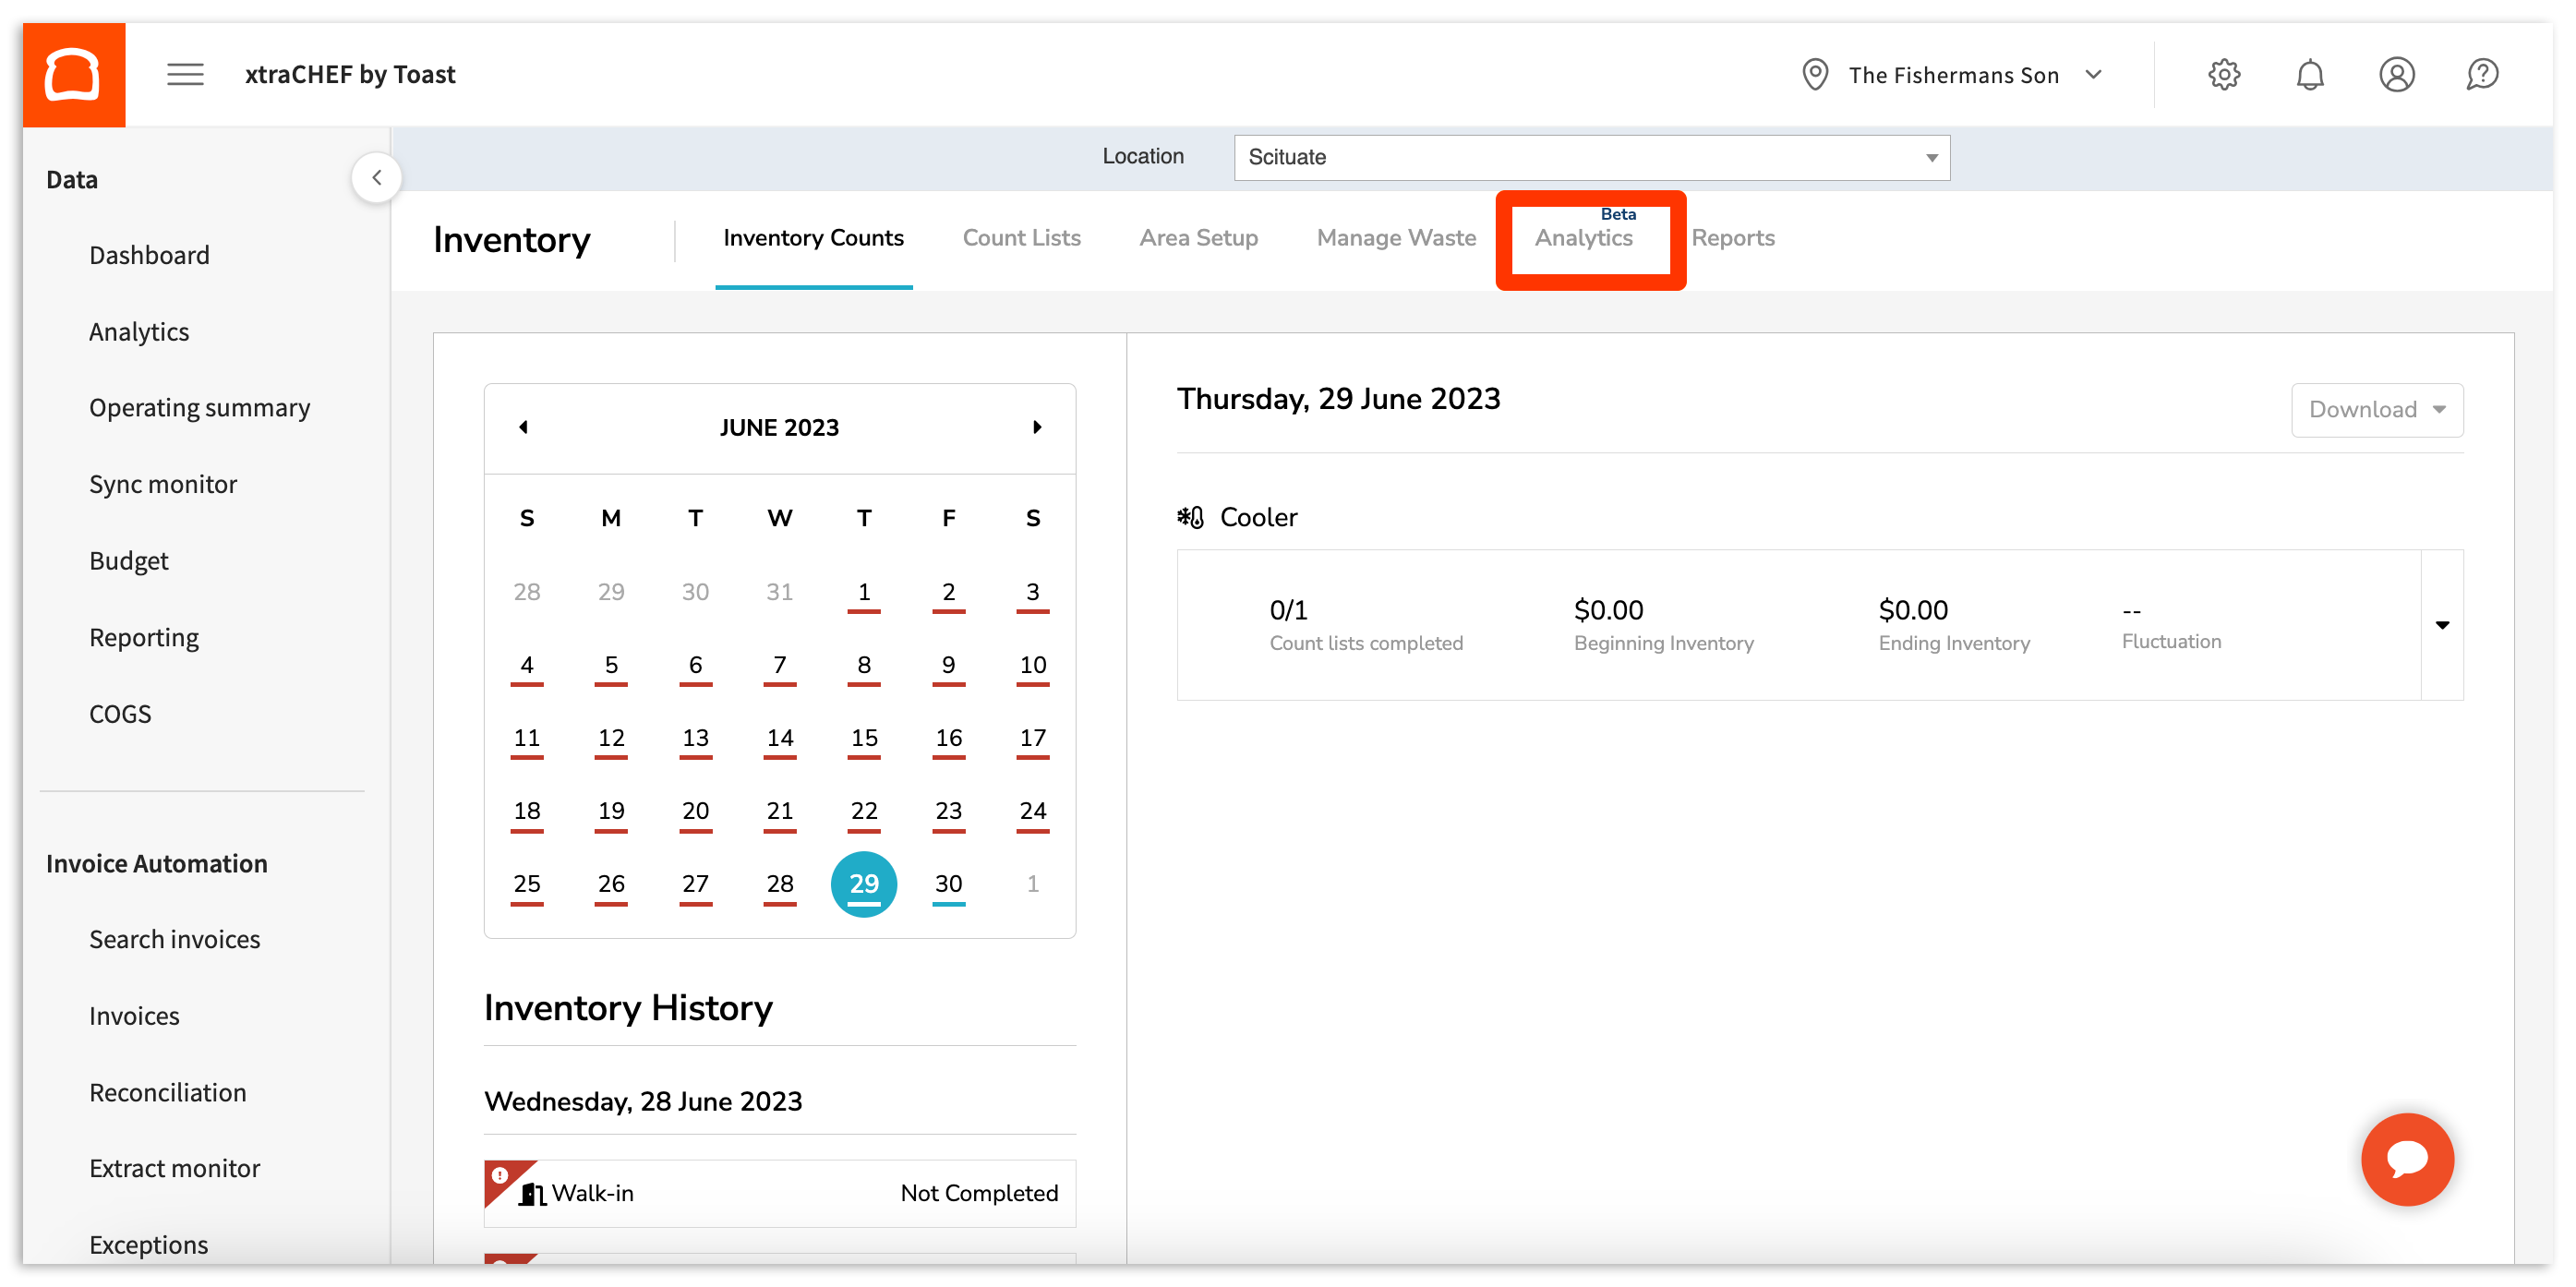Collapse the sidebar with the chevron
This screenshot has width=2576, height=1287.
tap(377, 177)
